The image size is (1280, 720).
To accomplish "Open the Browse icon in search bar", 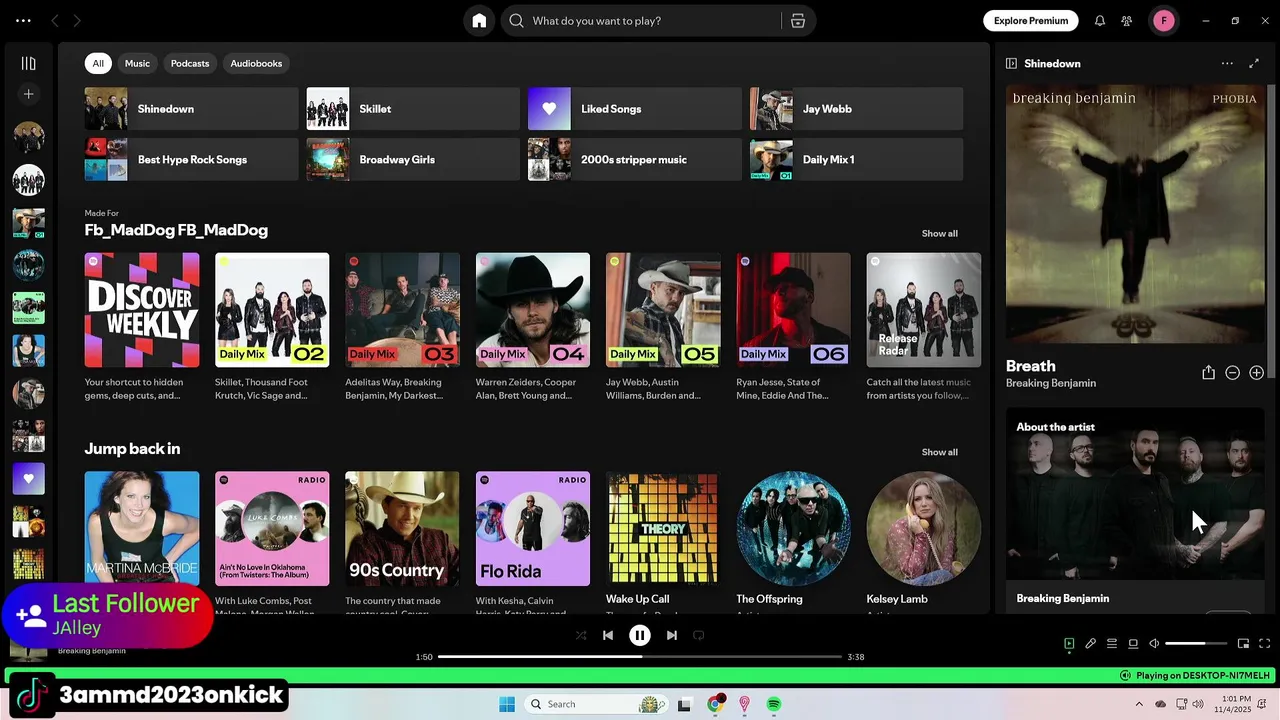I will point(798,21).
